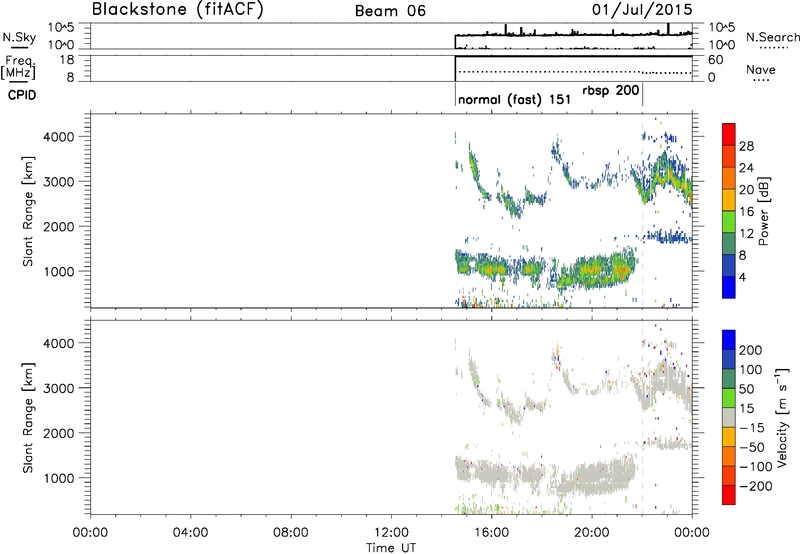This screenshot has height=554, width=800.
Task: Click the '08:00' time axis tick label
Action: 291,533
